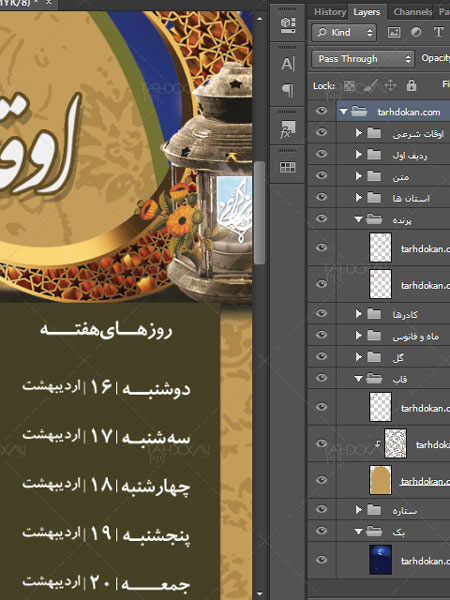Filter layers by pixel layers icon
The width and height of the screenshot is (450, 600).
394,33
